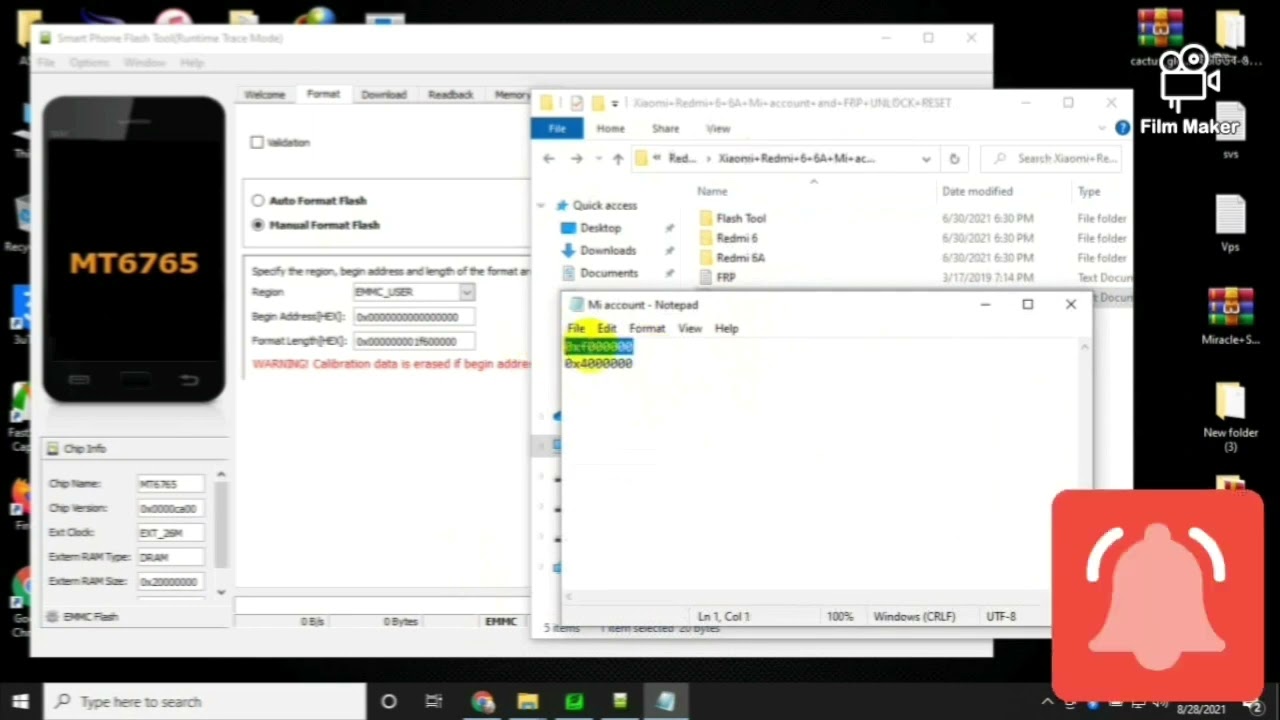1280x720 pixels.
Task: Show hidden system tray icons
Action: [1049, 701]
